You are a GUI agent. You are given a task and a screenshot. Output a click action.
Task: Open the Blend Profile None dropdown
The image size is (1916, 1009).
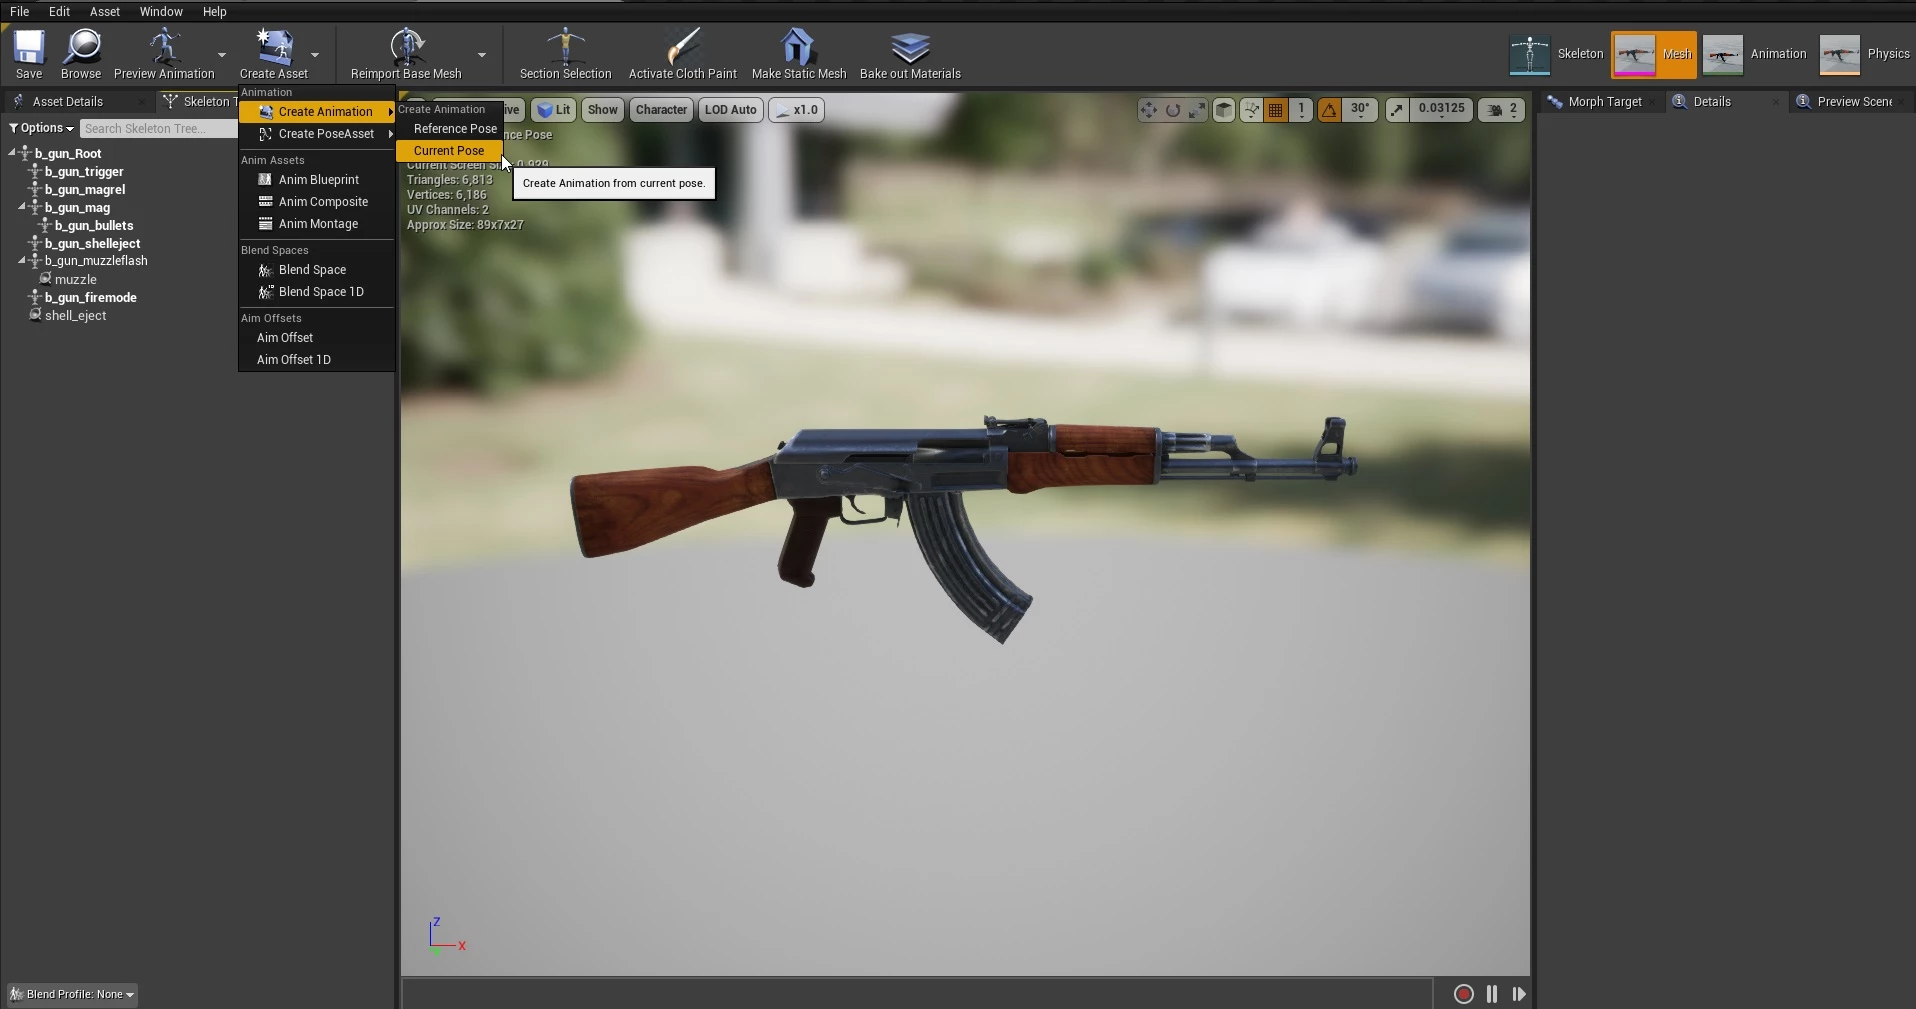[x=72, y=994]
